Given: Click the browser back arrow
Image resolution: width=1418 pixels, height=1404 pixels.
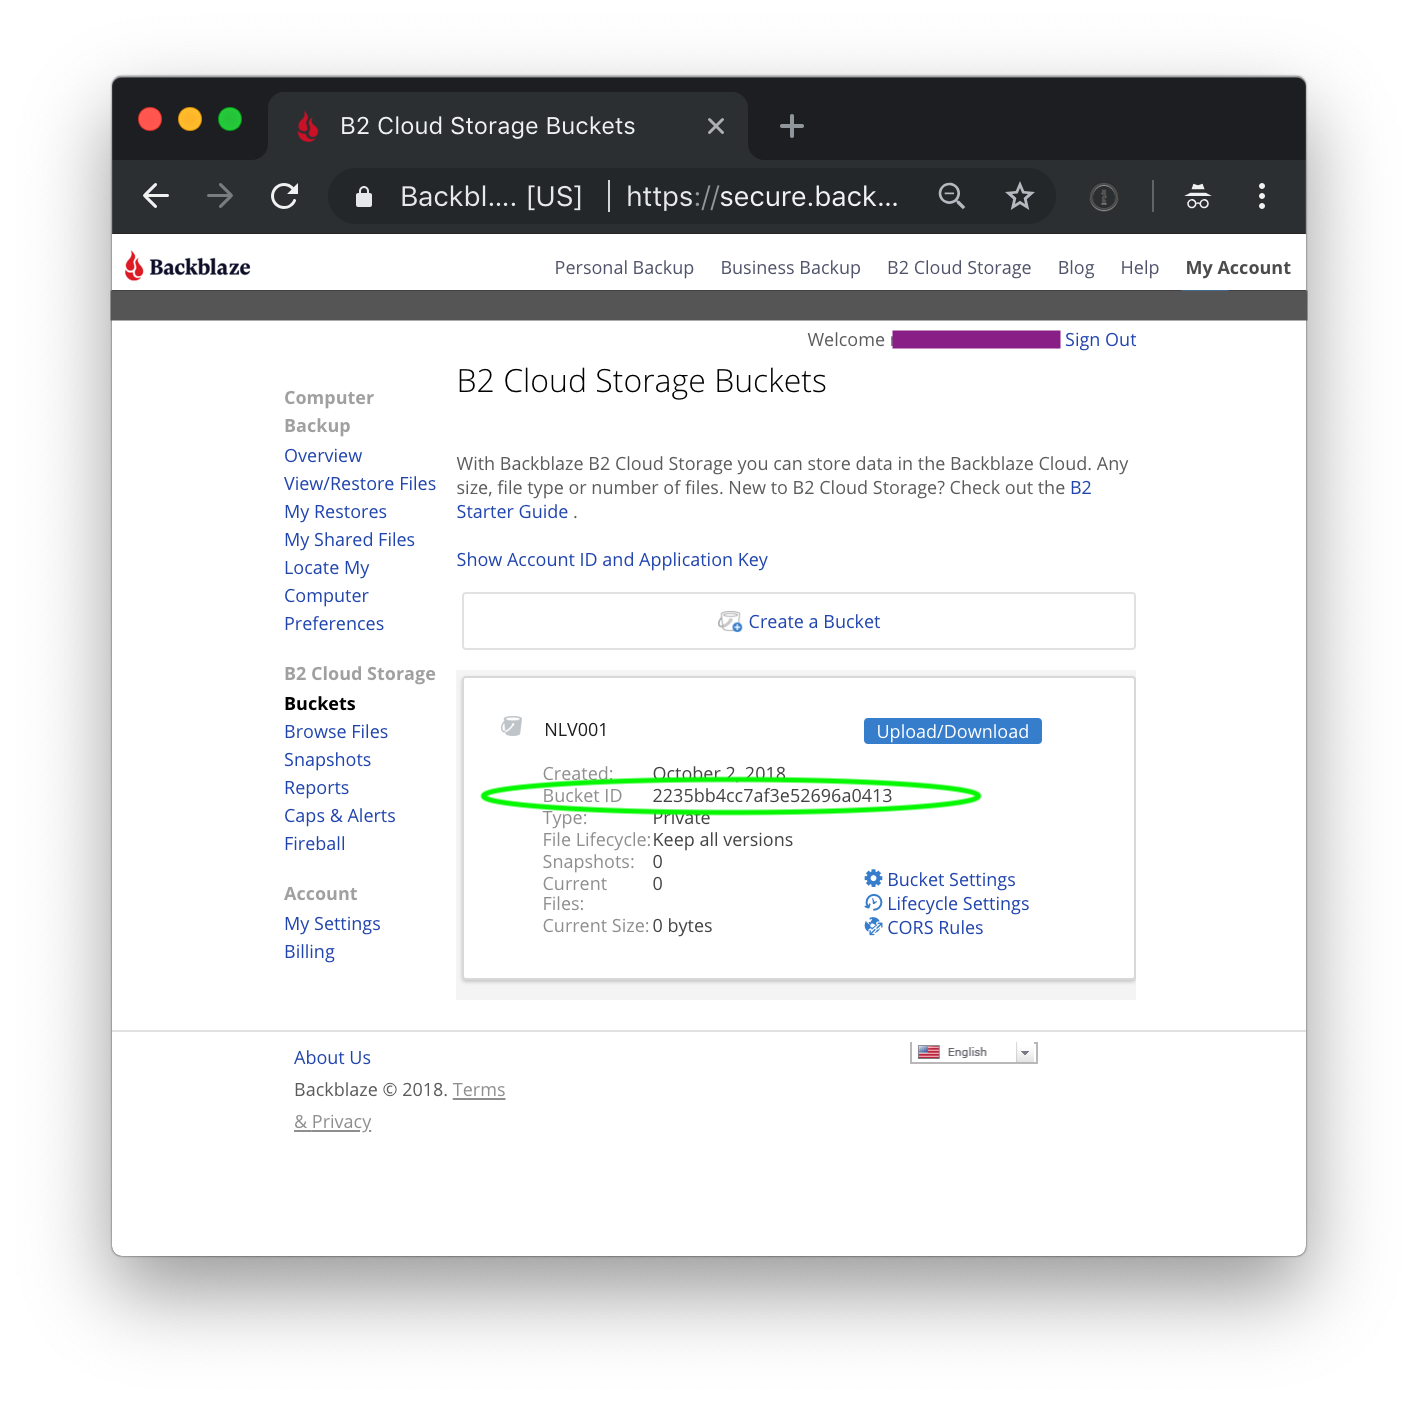Looking at the screenshot, I should click(156, 196).
